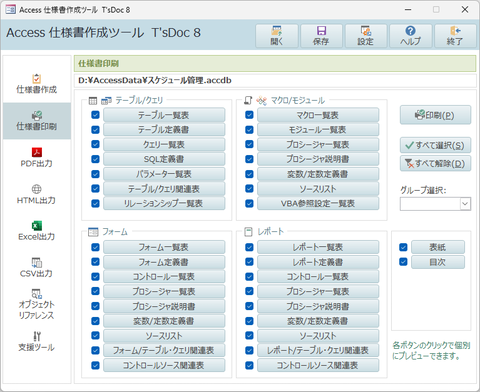Preview テーブル/クエリ関連表 button
Viewport: 480px width, 392px height.
point(164,189)
